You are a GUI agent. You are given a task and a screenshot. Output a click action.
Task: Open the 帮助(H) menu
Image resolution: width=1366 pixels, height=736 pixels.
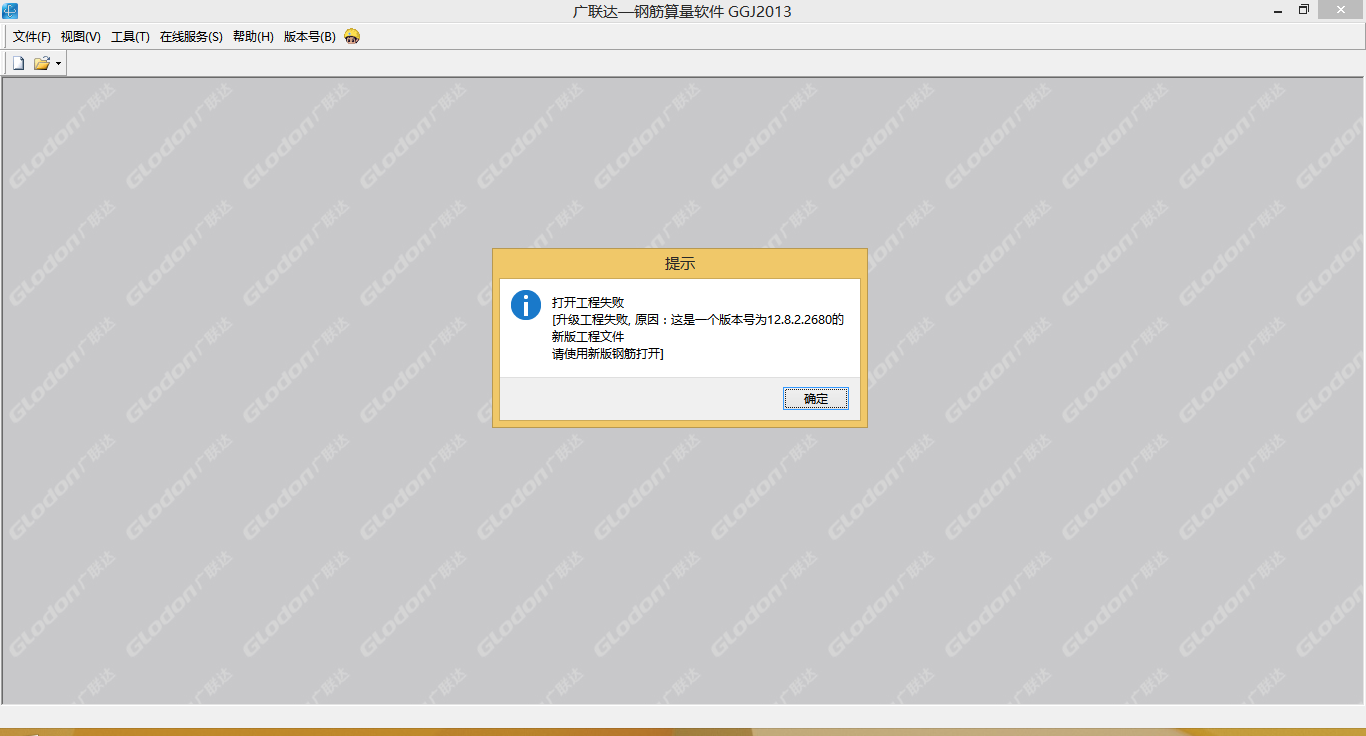(x=253, y=37)
